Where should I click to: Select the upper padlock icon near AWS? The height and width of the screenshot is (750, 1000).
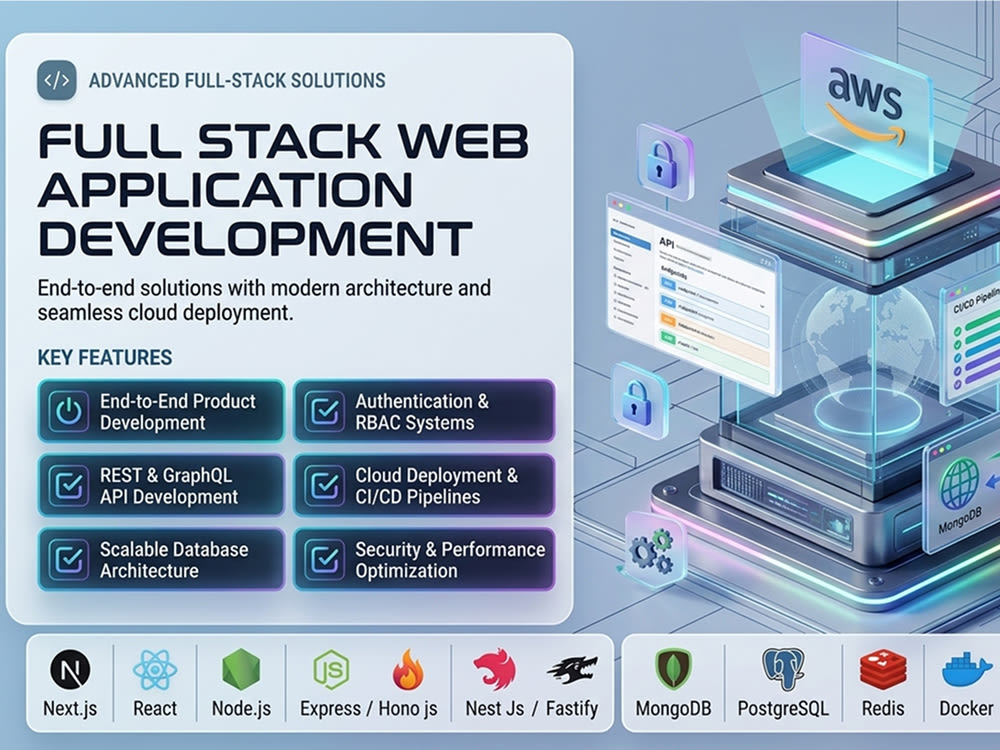coord(664,162)
